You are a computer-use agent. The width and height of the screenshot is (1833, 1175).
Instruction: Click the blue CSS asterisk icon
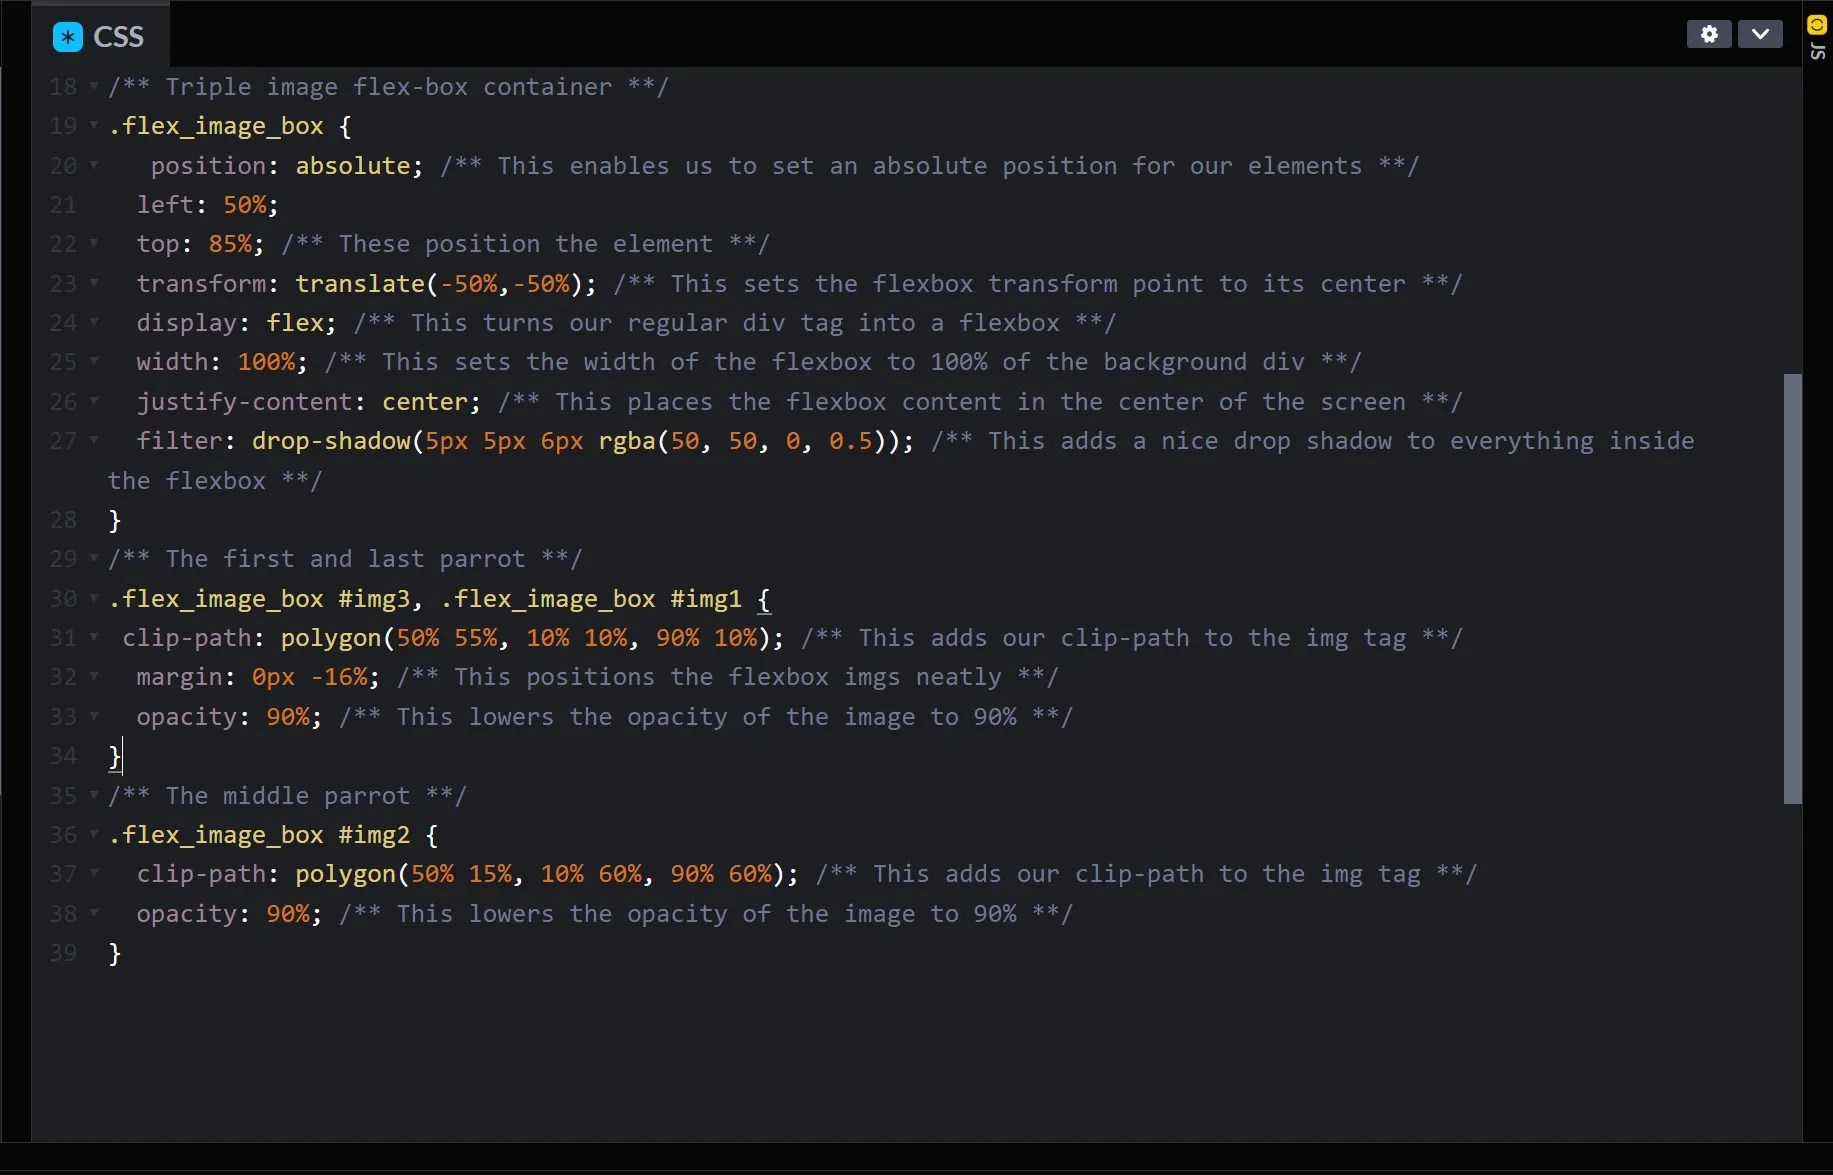66,36
